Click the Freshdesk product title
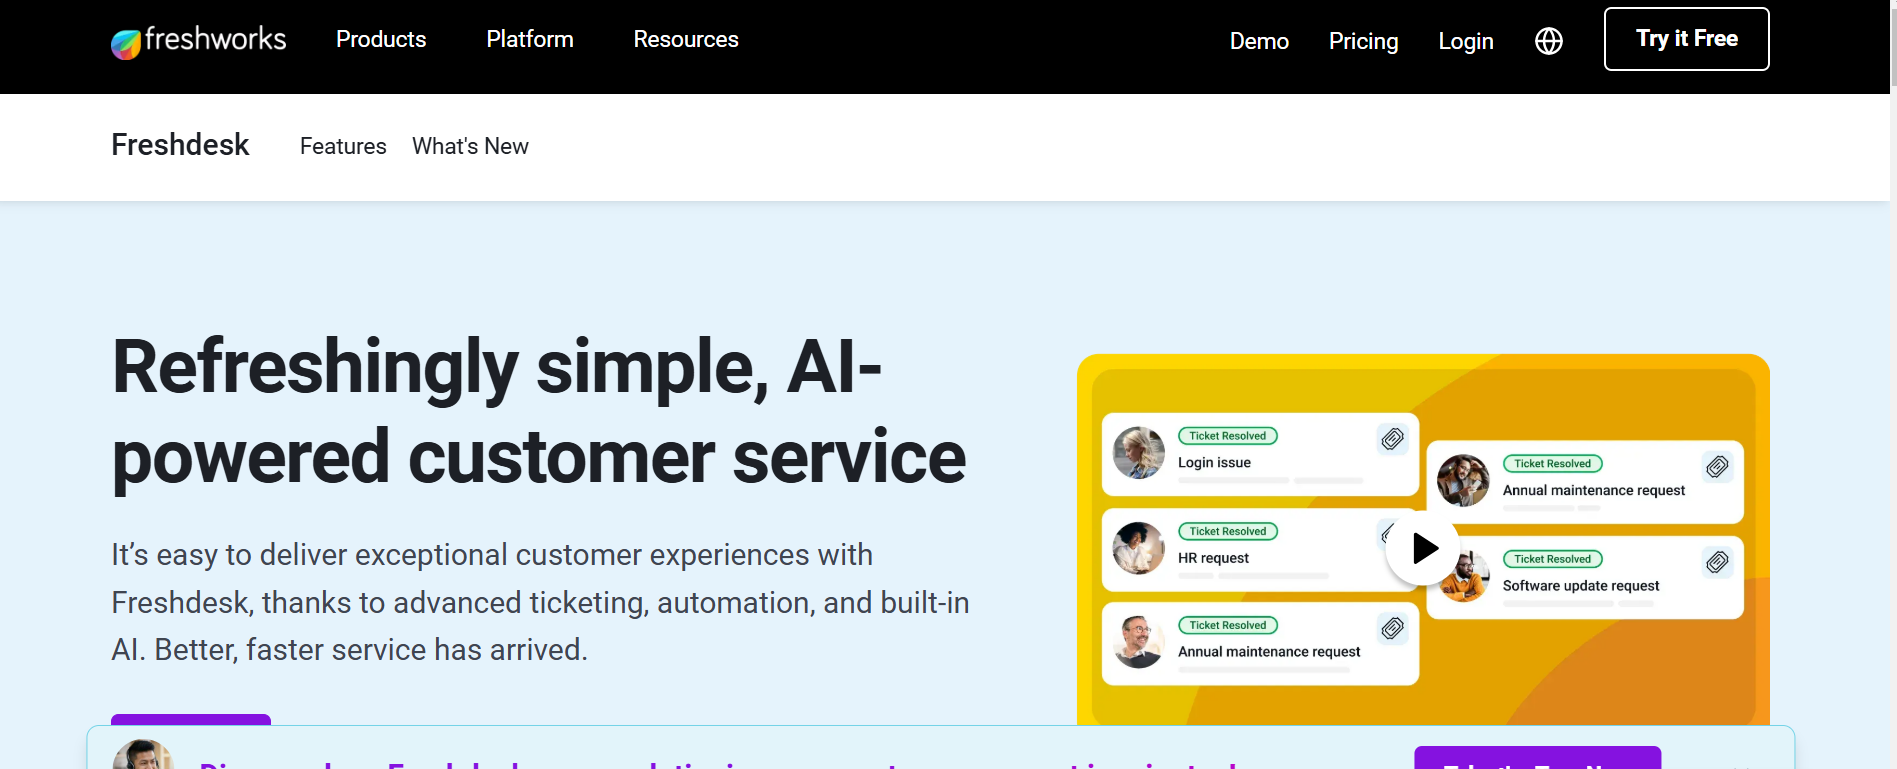This screenshot has height=769, width=1897. (180, 145)
